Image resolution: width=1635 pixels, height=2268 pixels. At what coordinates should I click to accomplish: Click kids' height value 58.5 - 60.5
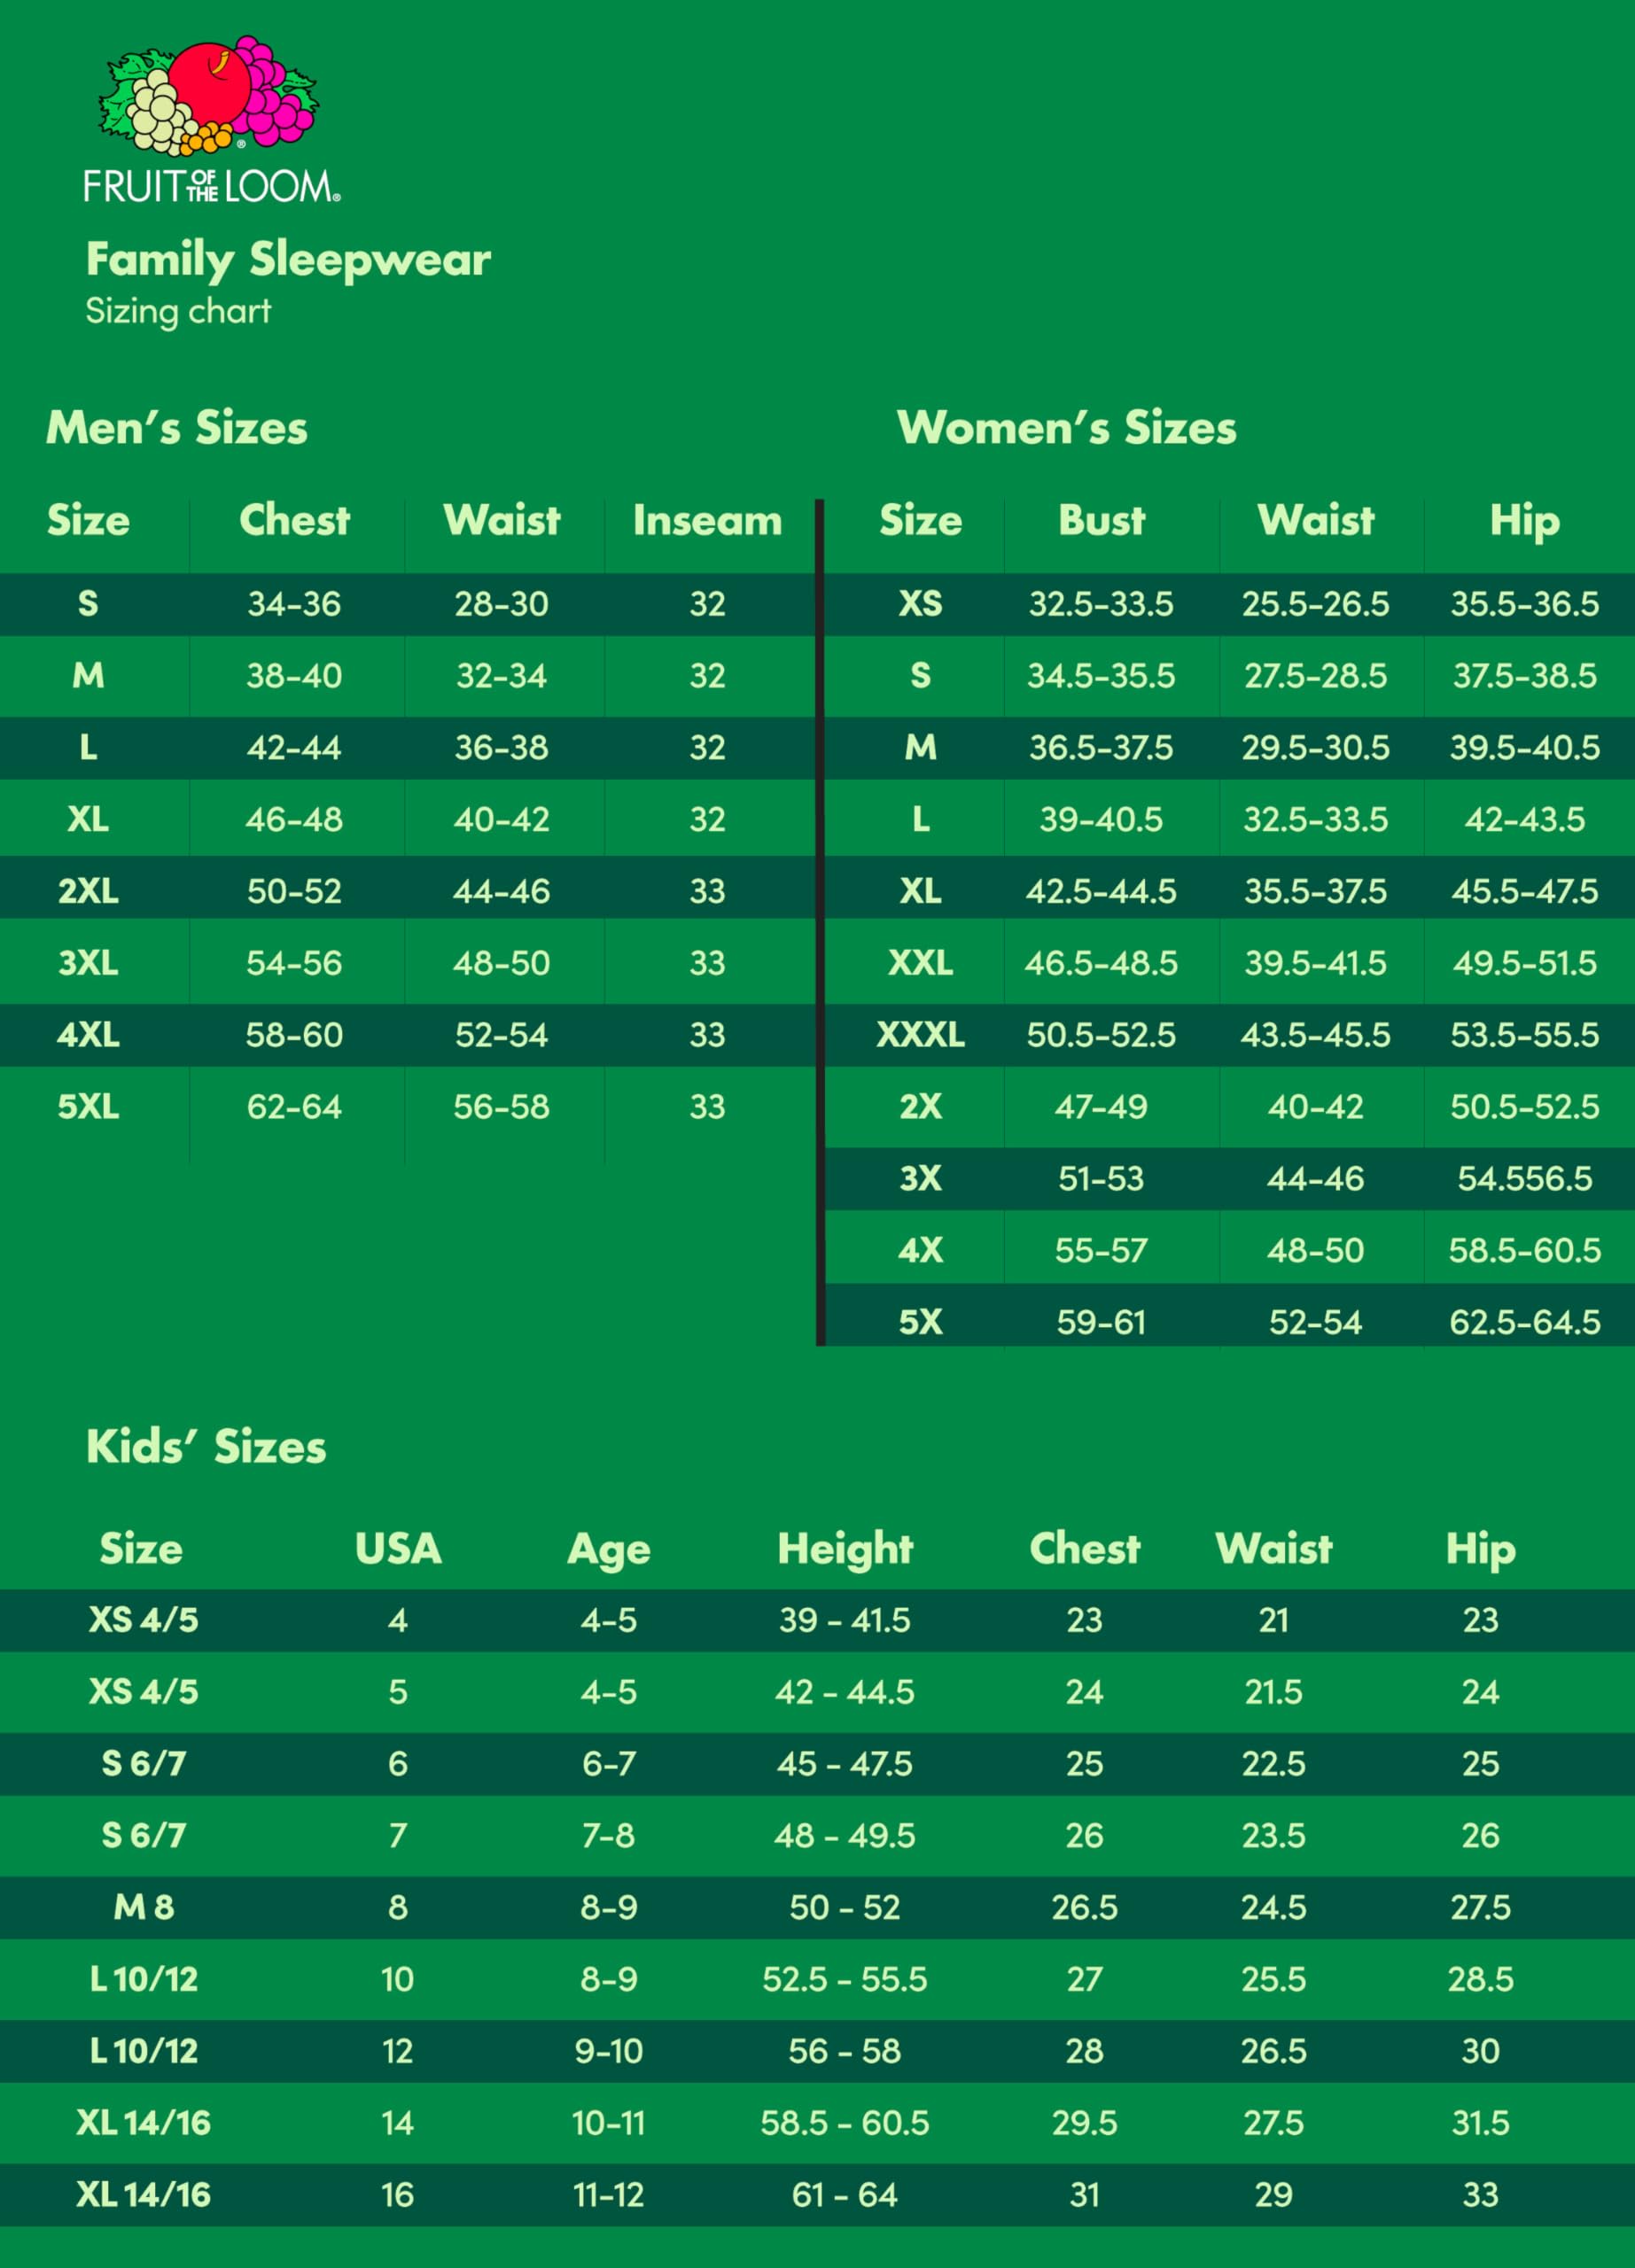pos(844,2123)
